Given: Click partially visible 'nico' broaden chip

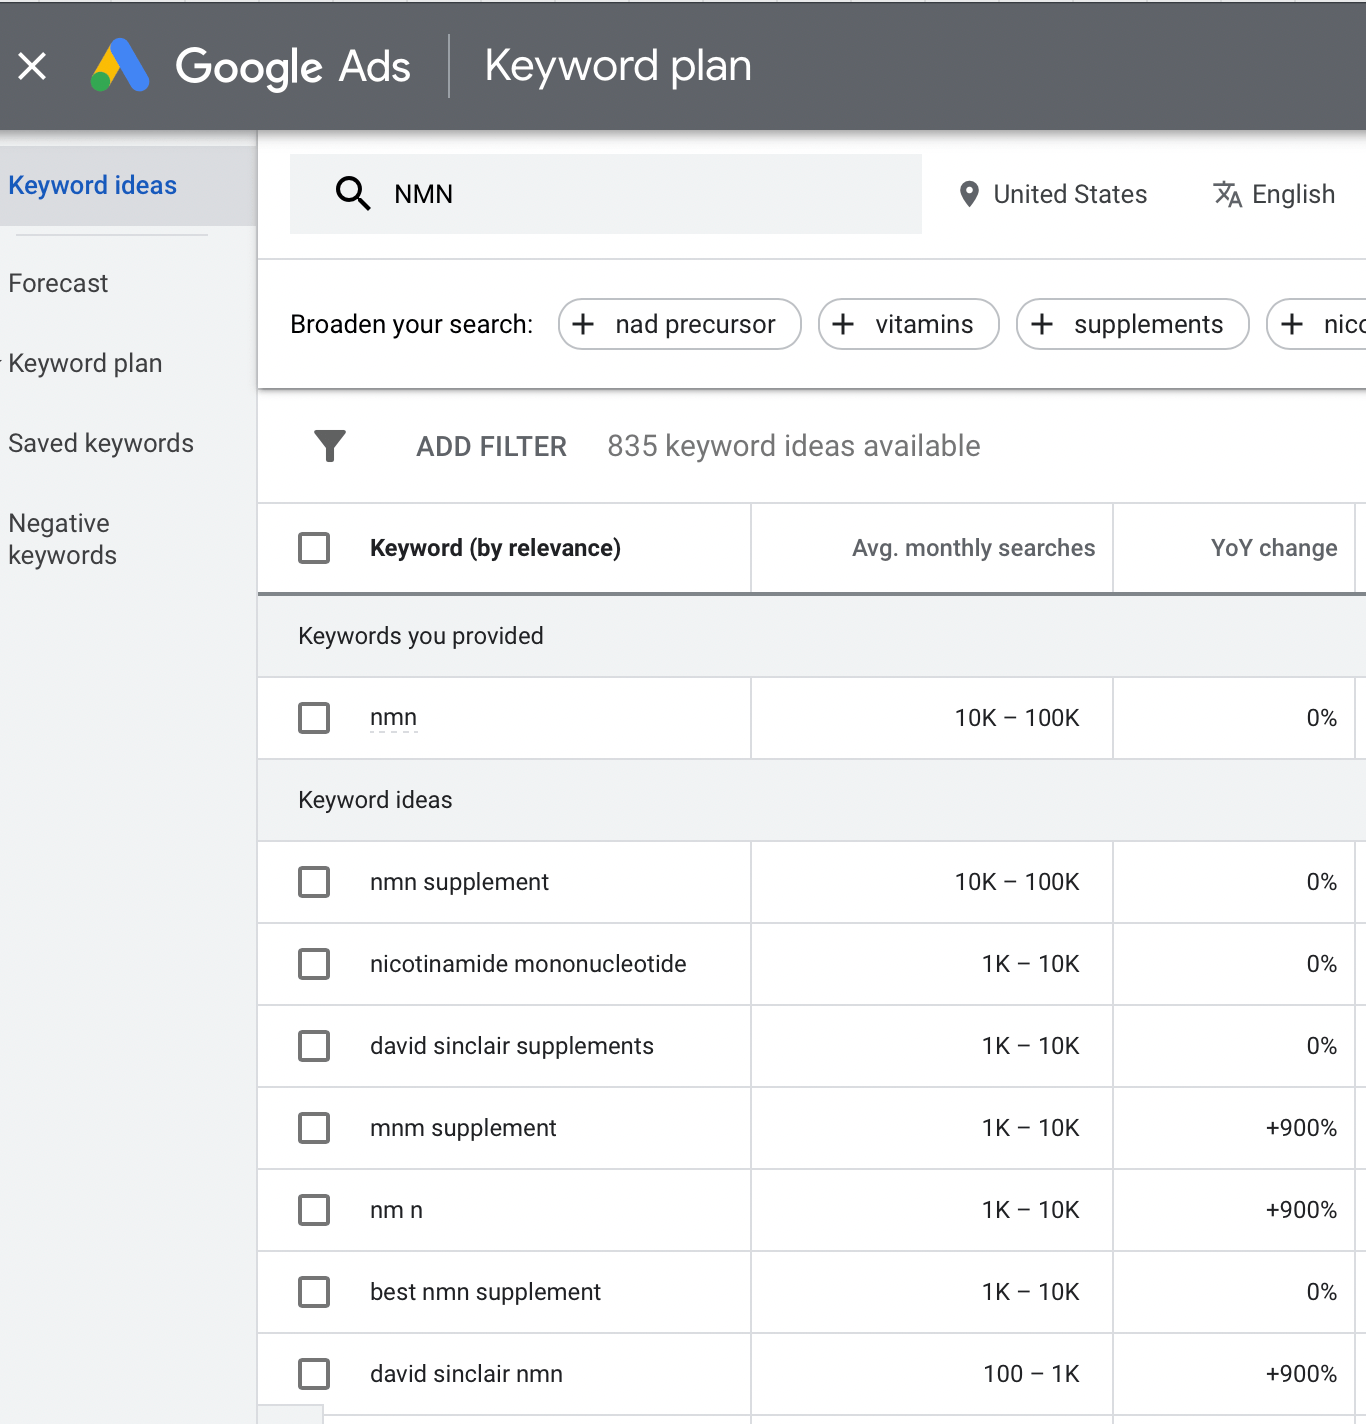Looking at the screenshot, I should [x=1317, y=324].
